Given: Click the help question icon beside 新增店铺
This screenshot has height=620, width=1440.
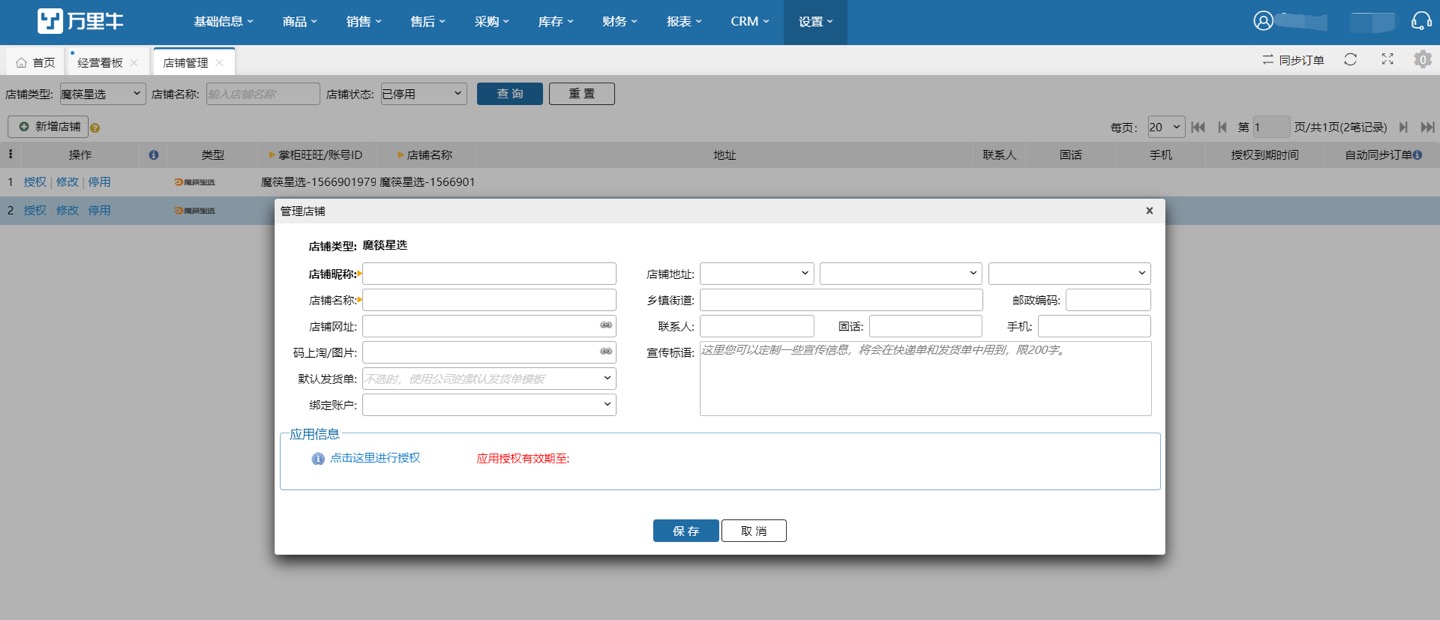Looking at the screenshot, I should [x=95, y=128].
